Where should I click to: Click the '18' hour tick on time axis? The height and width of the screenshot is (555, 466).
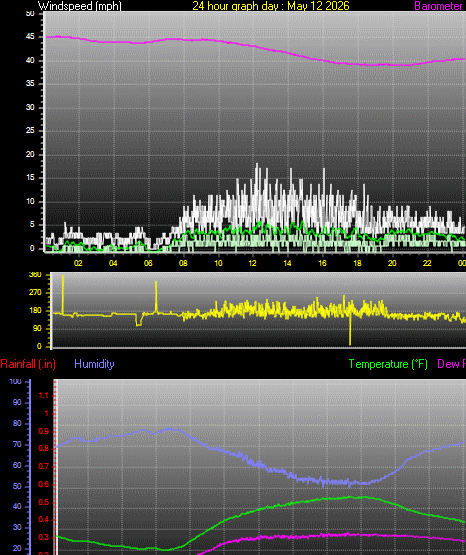(357, 263)
